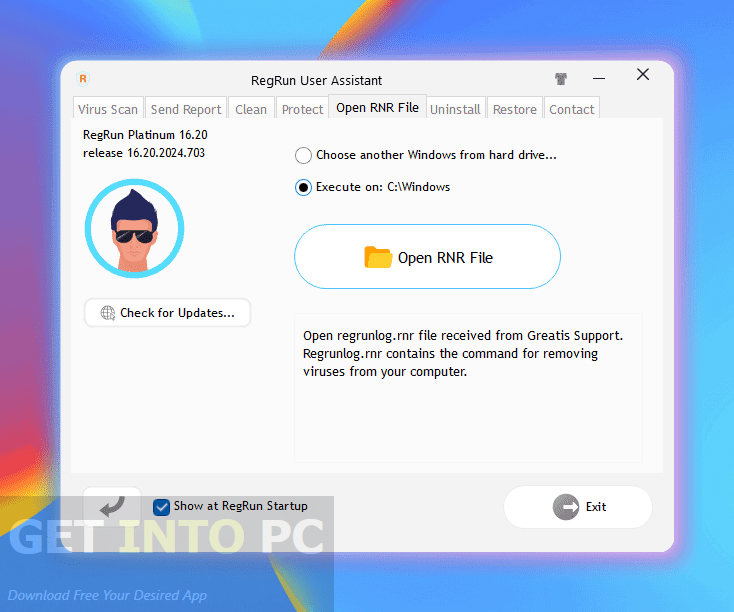Select 'Choose another Windows from hard drive' option
This screenshot has height=612, width=734.
coord(303,155)
